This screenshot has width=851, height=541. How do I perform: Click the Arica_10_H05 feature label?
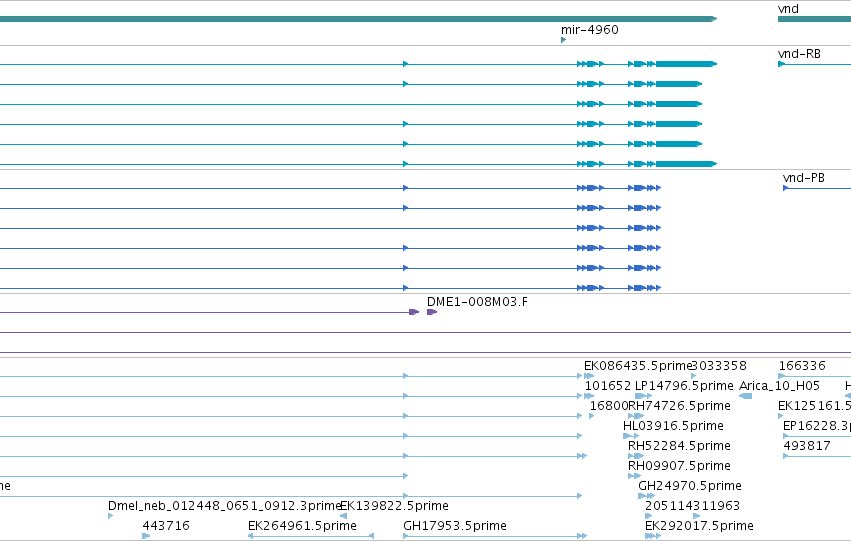[779, 386]
